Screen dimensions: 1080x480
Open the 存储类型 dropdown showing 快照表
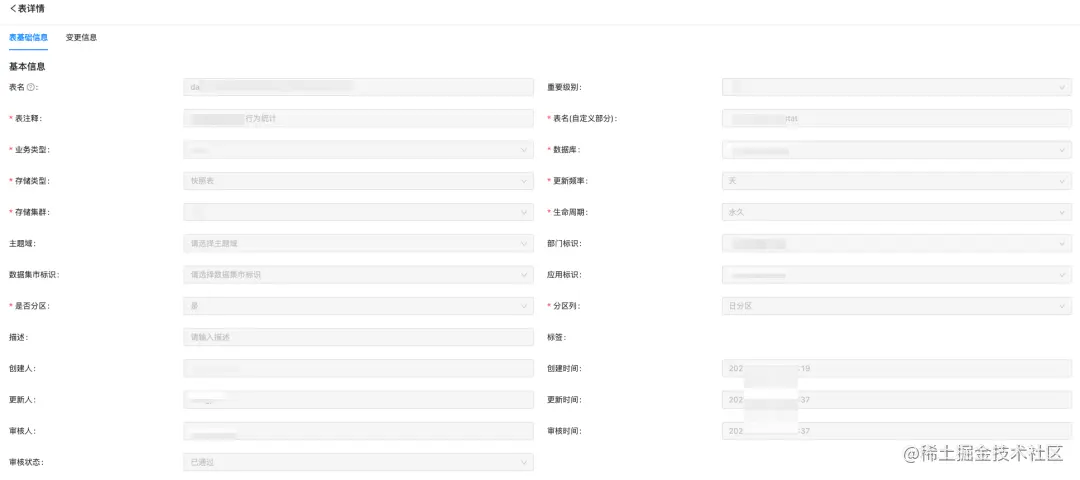coord(358,181)
